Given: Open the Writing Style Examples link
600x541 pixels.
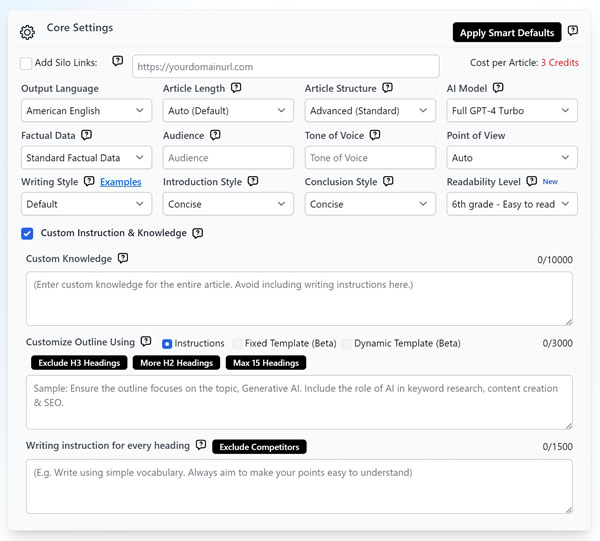Looking at the screenshot, I should (121, 182).
